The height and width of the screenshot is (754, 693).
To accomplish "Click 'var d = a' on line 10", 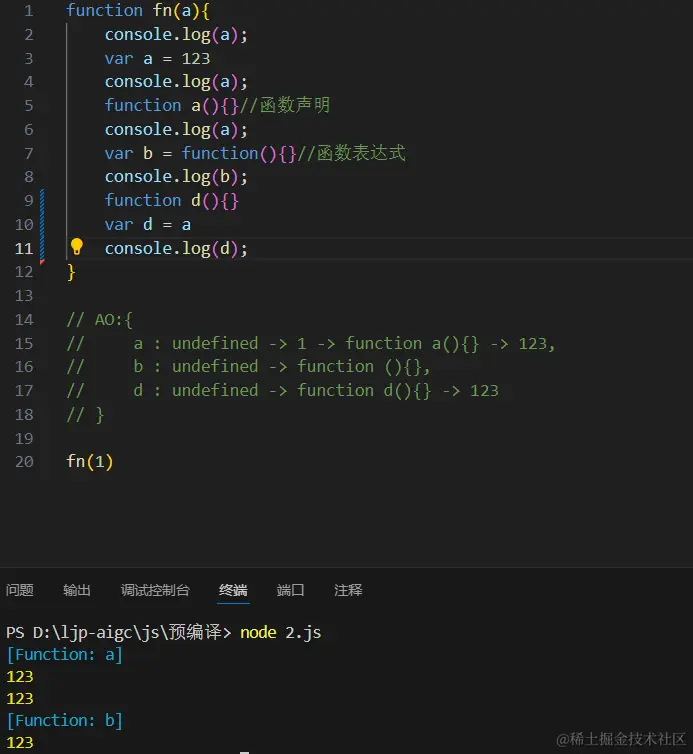I will click(x=148, y=225).
